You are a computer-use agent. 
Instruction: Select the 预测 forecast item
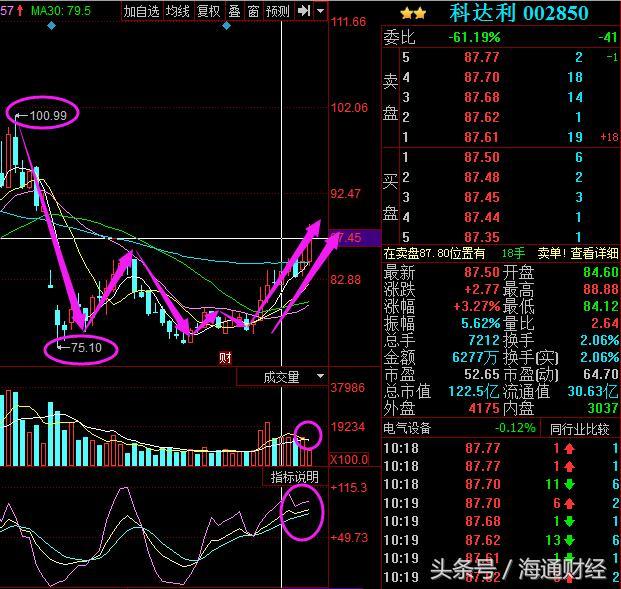pyautogui.click(x=277, y=11)
